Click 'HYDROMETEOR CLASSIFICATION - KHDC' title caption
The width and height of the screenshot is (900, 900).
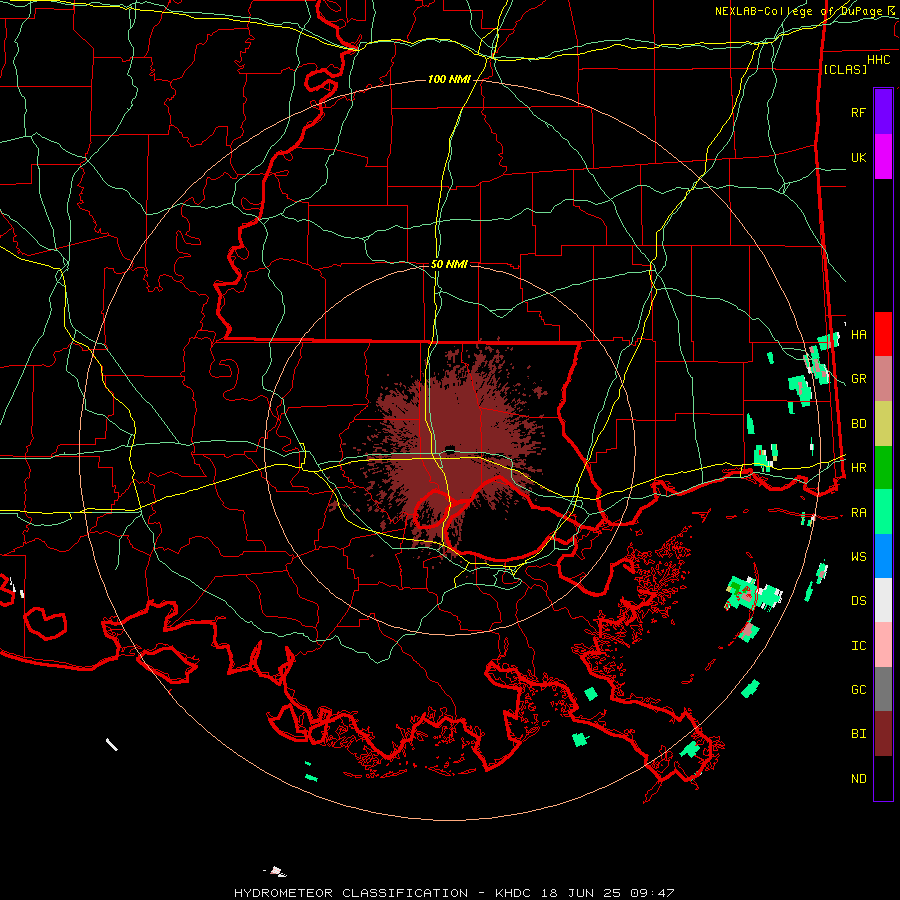tap(385, 893)
